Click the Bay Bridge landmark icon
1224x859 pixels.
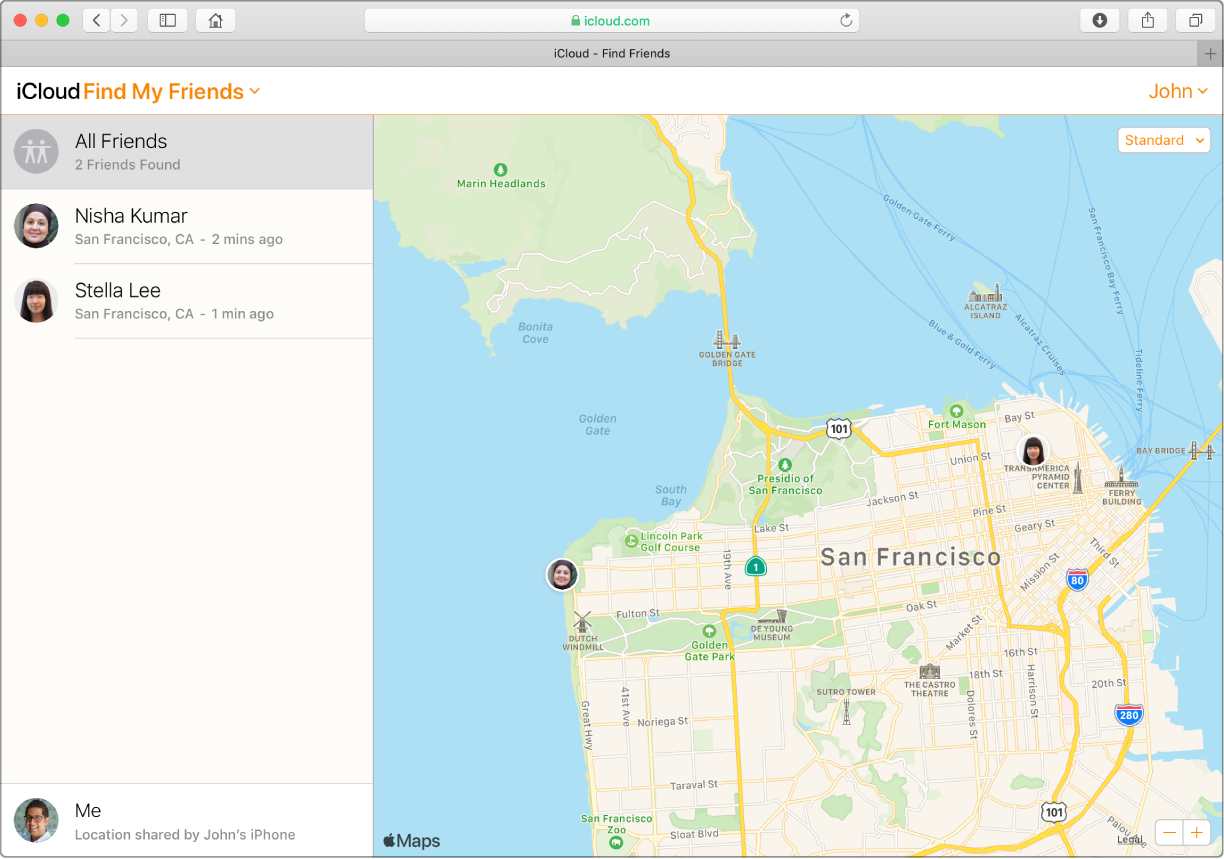(1204, 451)
